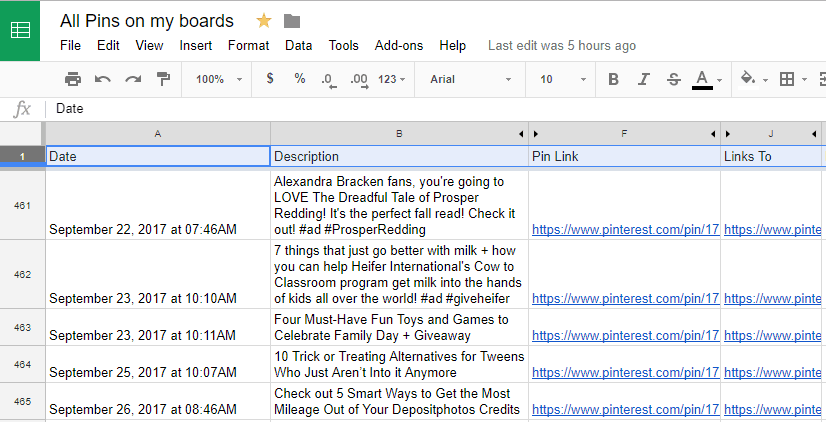Expand hidden columns before column F
Viewport: 826px width, 422px height.
click(536, 134)
